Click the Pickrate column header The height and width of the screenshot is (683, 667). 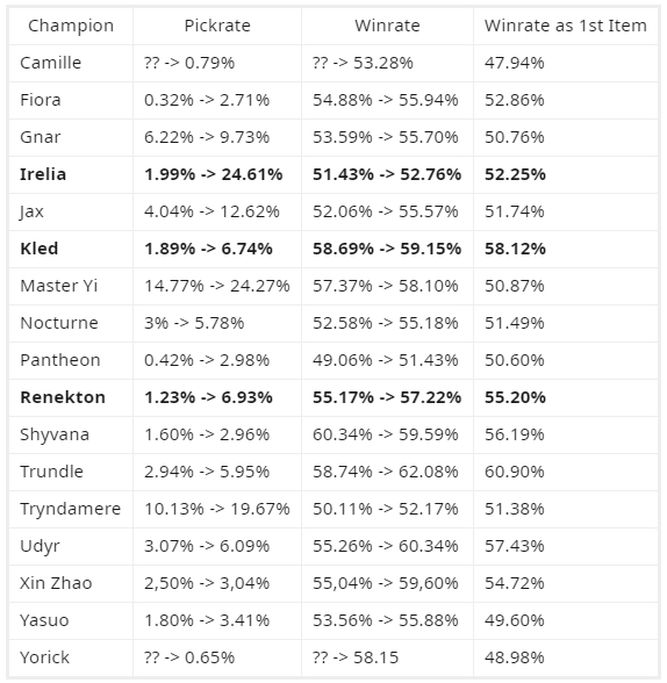click(x=217, y=26)
